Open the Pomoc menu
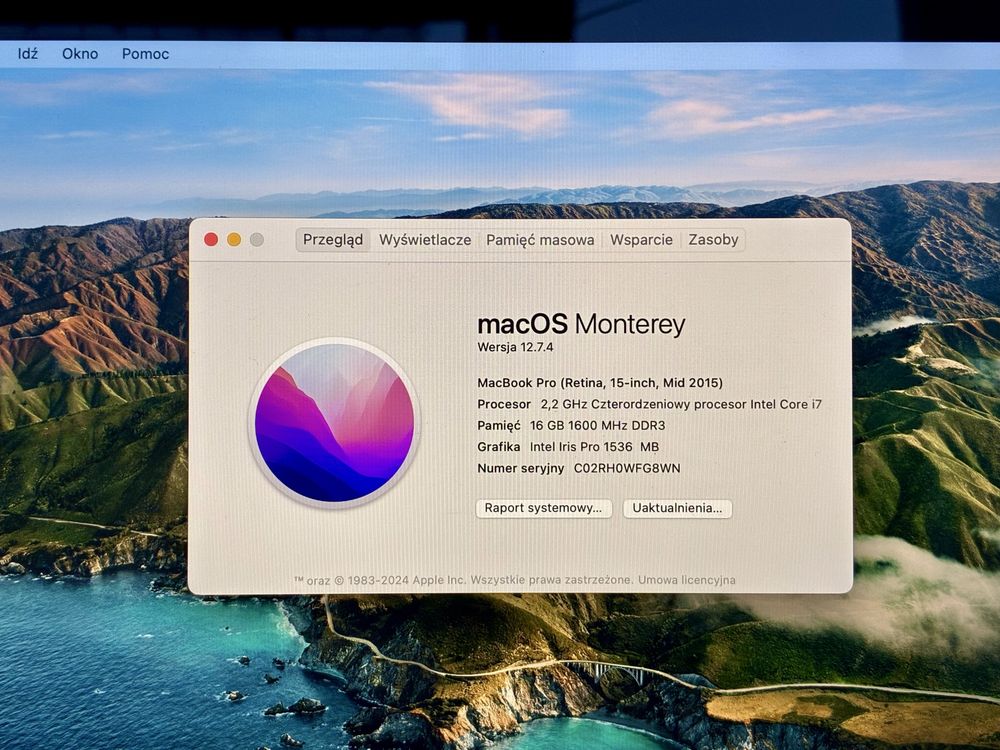Image resolution: width=1000 pixels, height=750 pixels. pos(145,54)
